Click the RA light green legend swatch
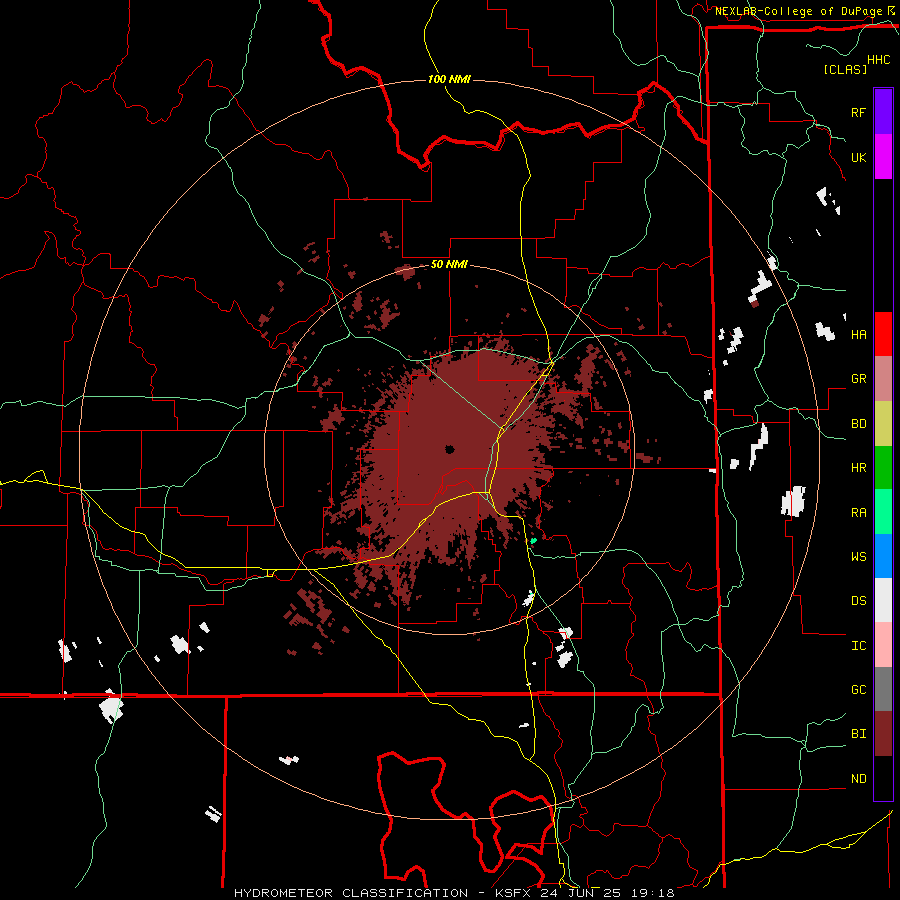The image size is (900, 900). pos(883,512)
